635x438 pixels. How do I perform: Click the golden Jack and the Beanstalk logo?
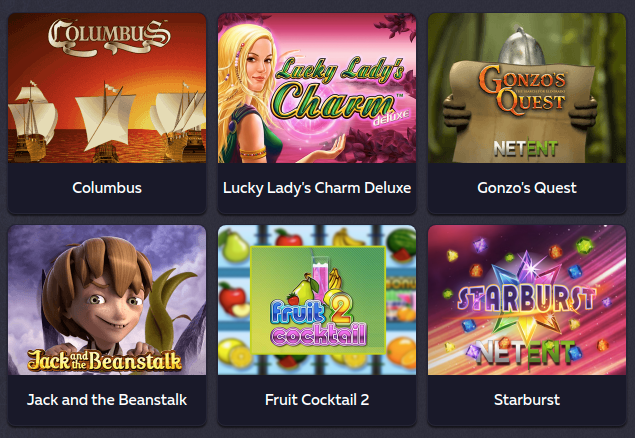pos(104,360)
